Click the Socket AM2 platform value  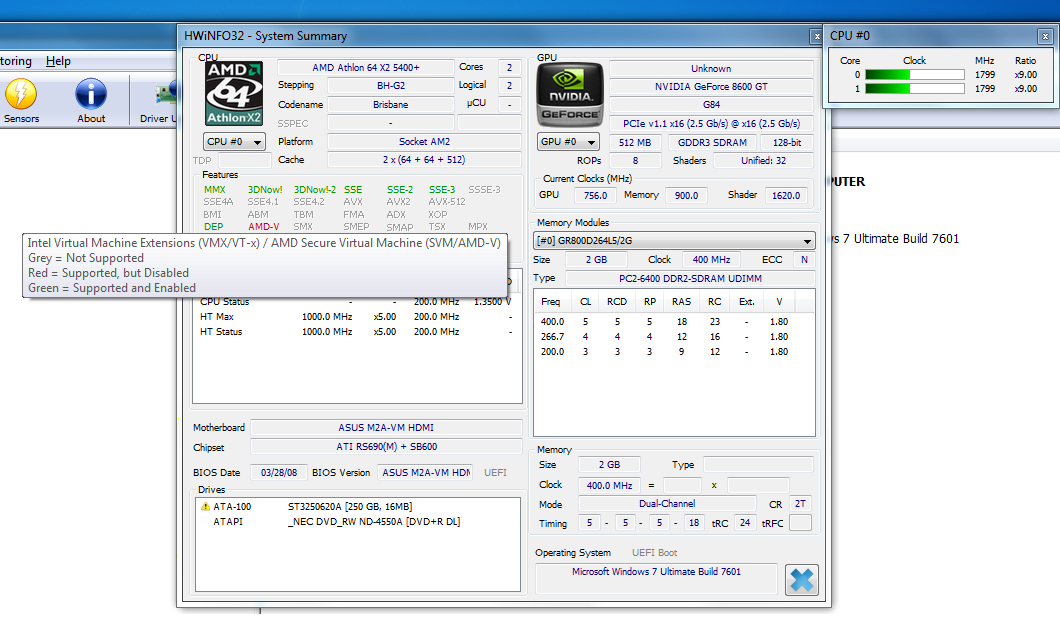pos(424,142)
